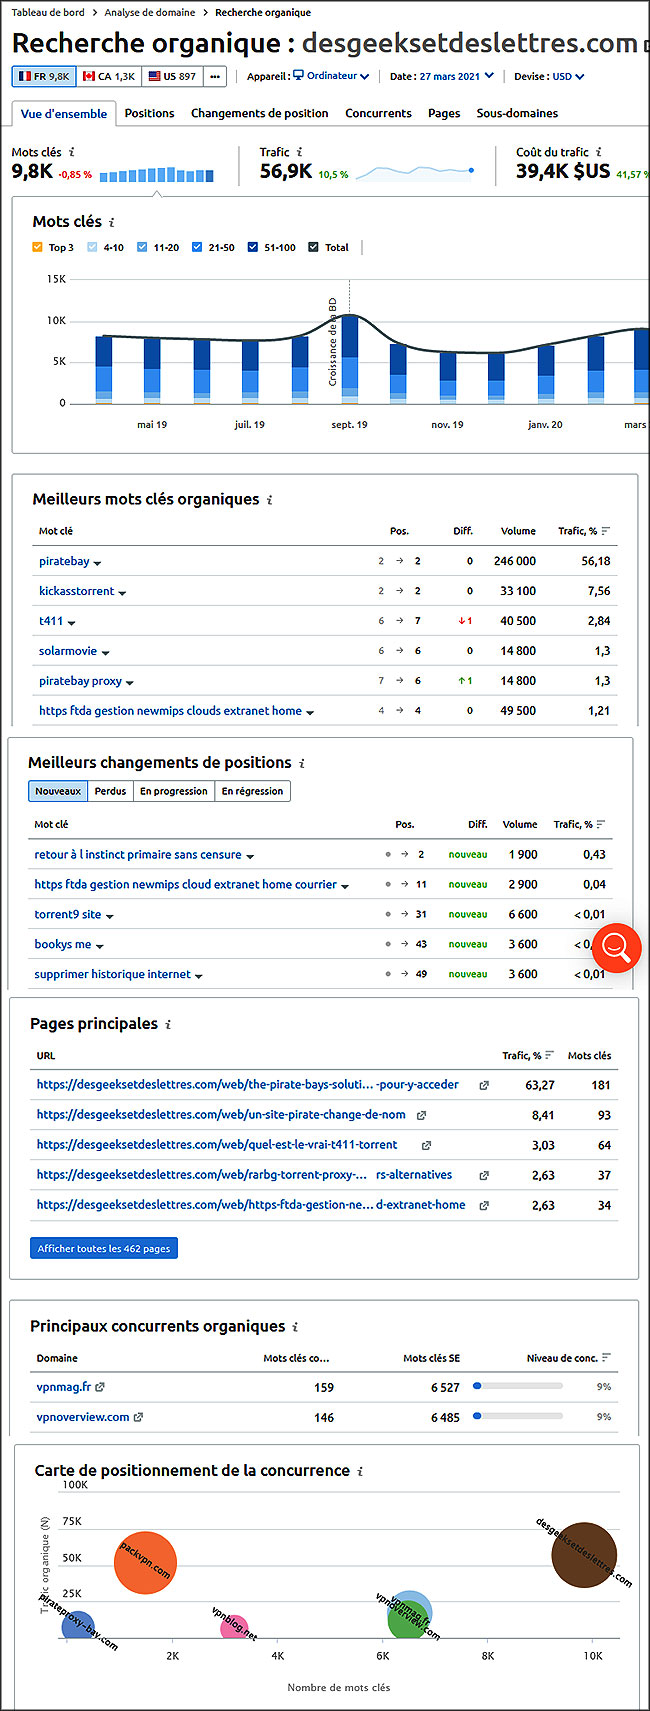Show info for Principaux concurrents organiques

[295, 1327]
